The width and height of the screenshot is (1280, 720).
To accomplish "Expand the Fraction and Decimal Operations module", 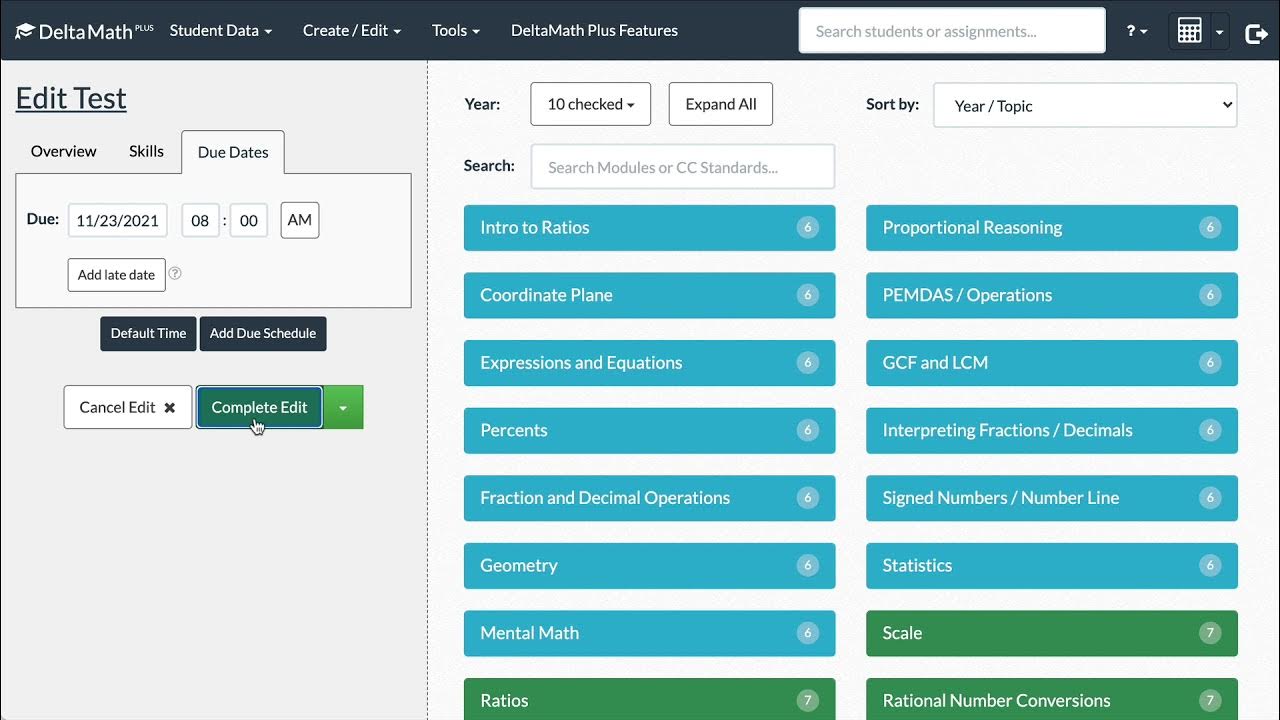I will click(x=650, y=498).
